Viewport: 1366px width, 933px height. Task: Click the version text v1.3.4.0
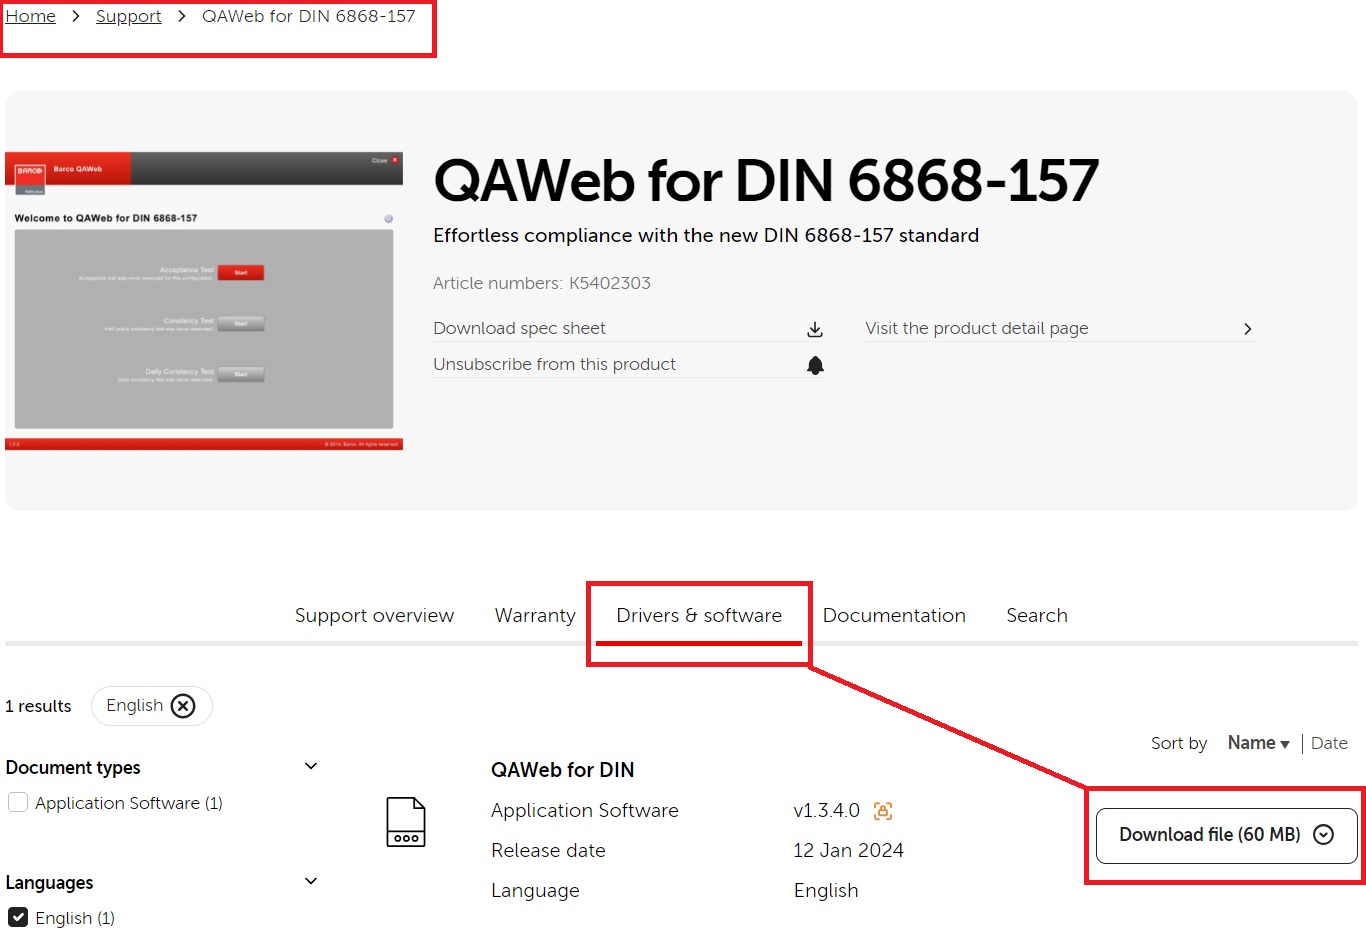[x=826, y=810]
